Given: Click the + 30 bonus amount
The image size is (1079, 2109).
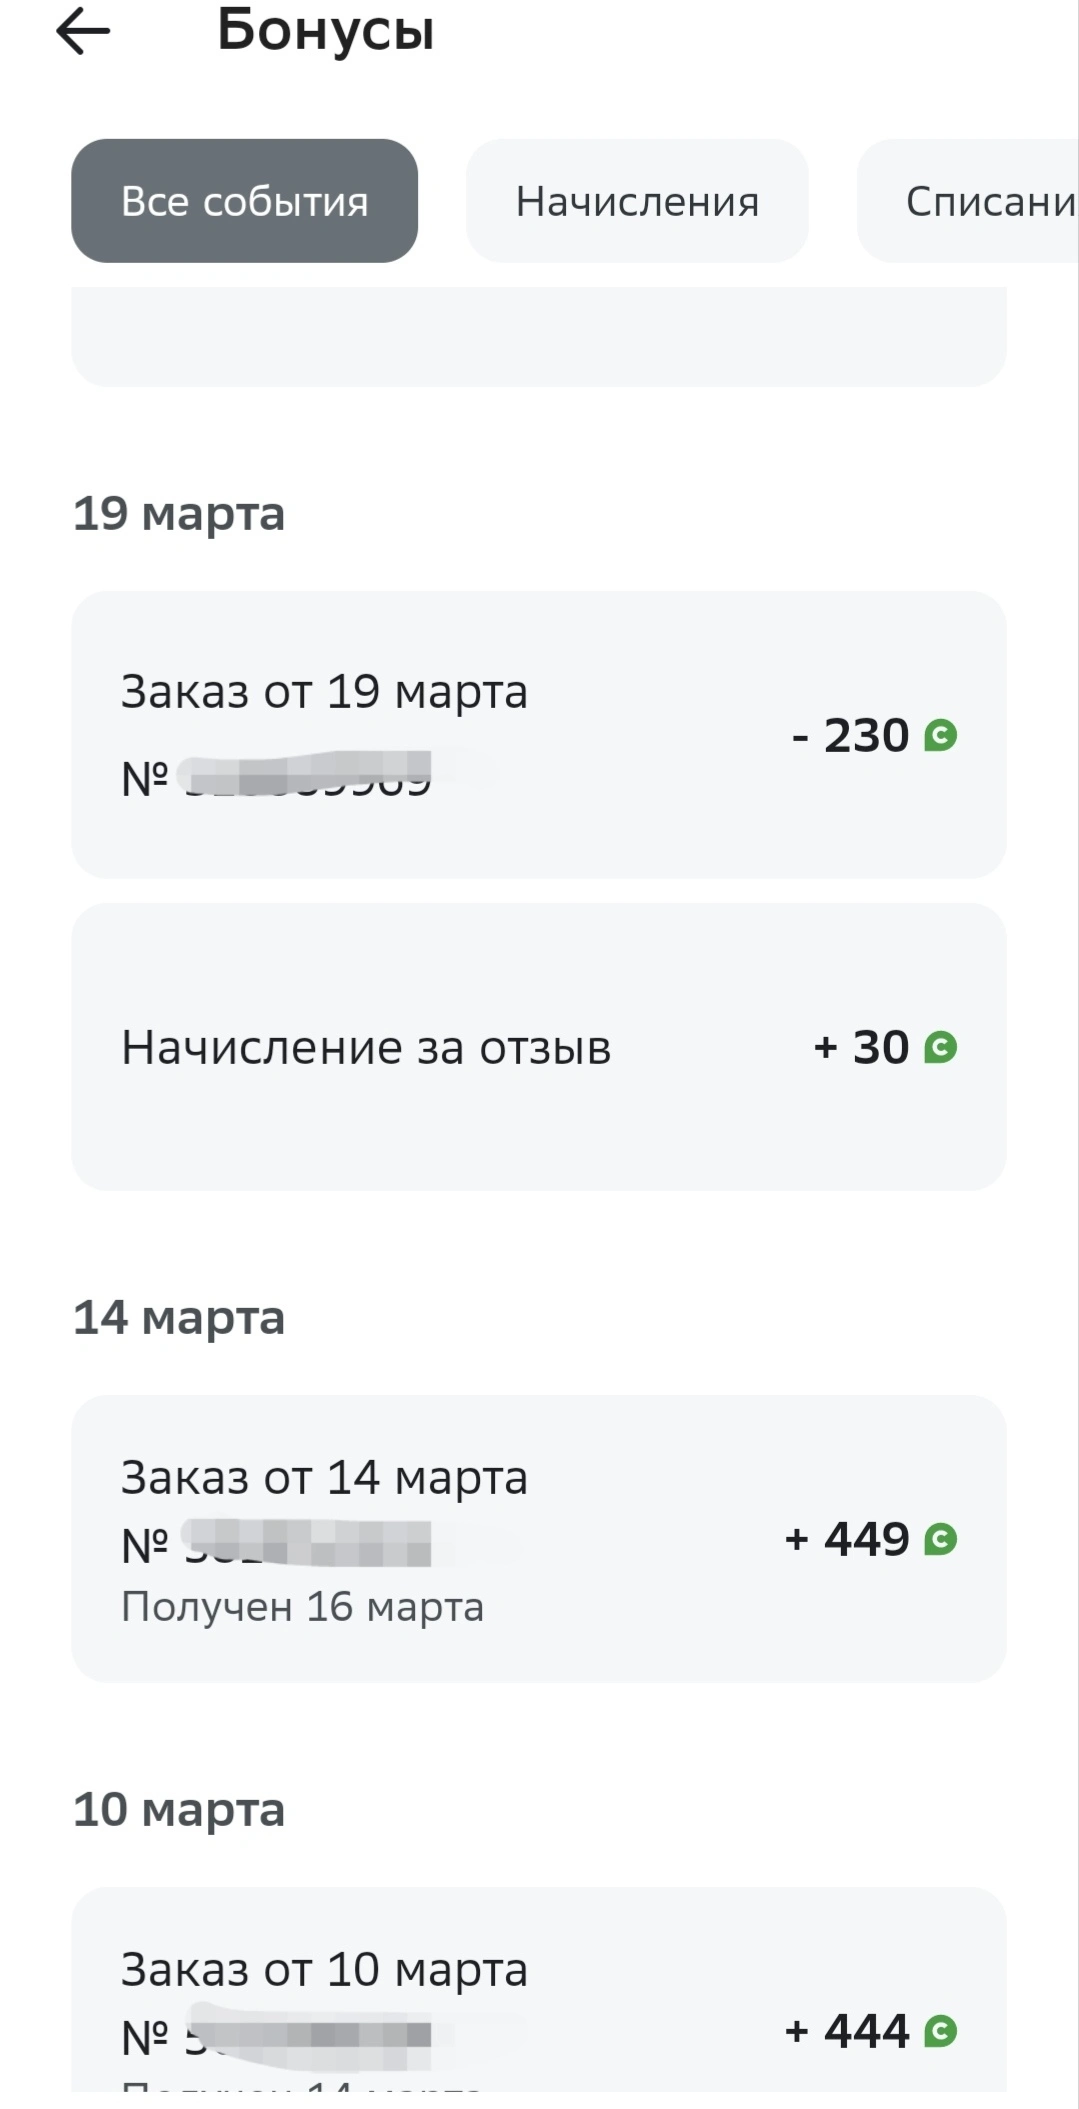Looking at the screenshot, I should [861, 1047].
